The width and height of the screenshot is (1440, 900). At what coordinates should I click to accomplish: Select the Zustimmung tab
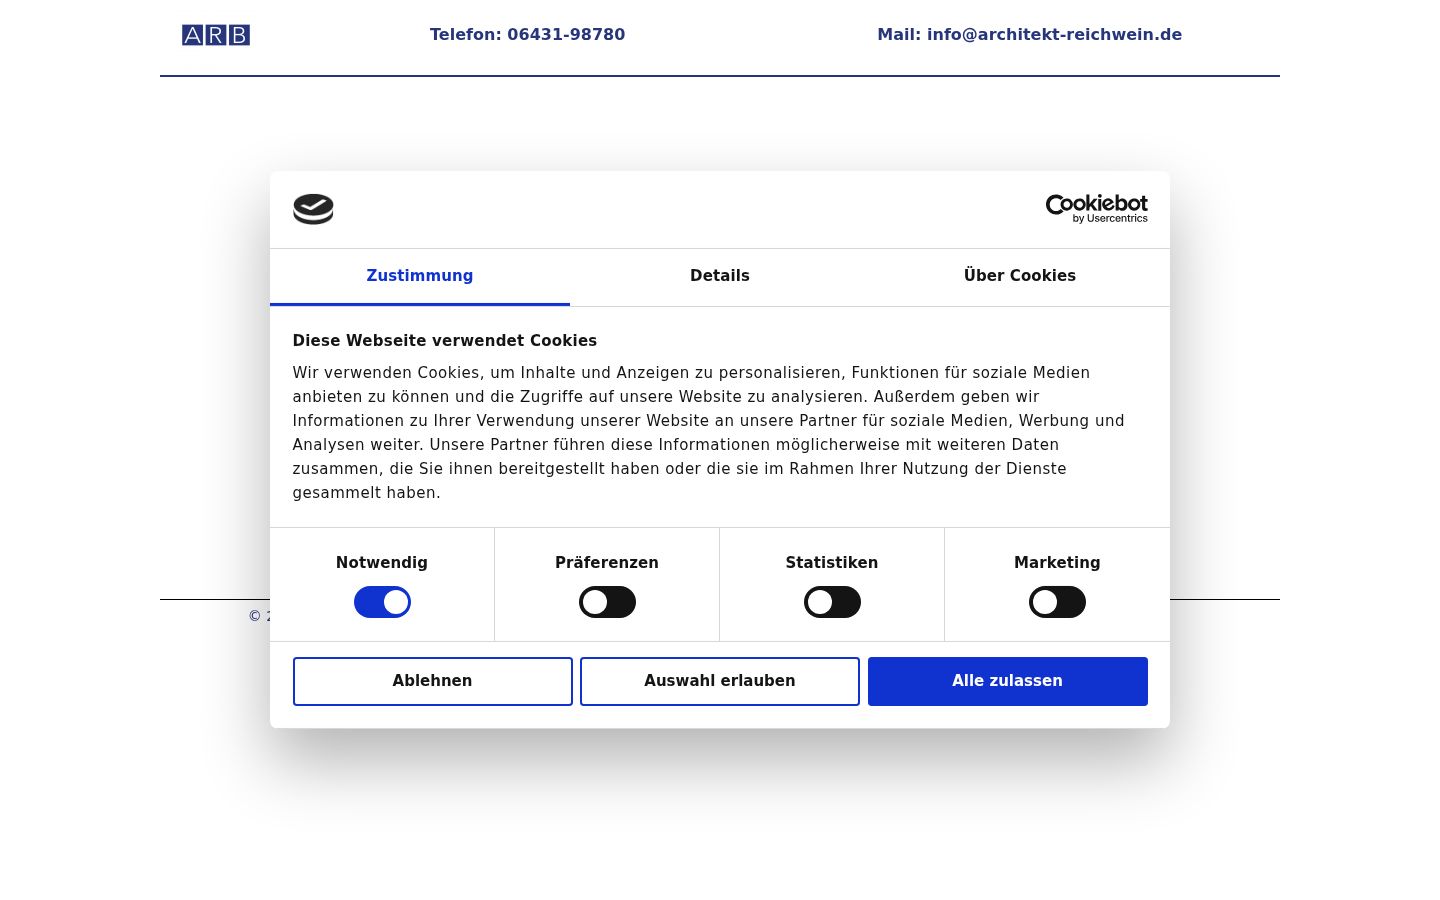click(420, 276)
